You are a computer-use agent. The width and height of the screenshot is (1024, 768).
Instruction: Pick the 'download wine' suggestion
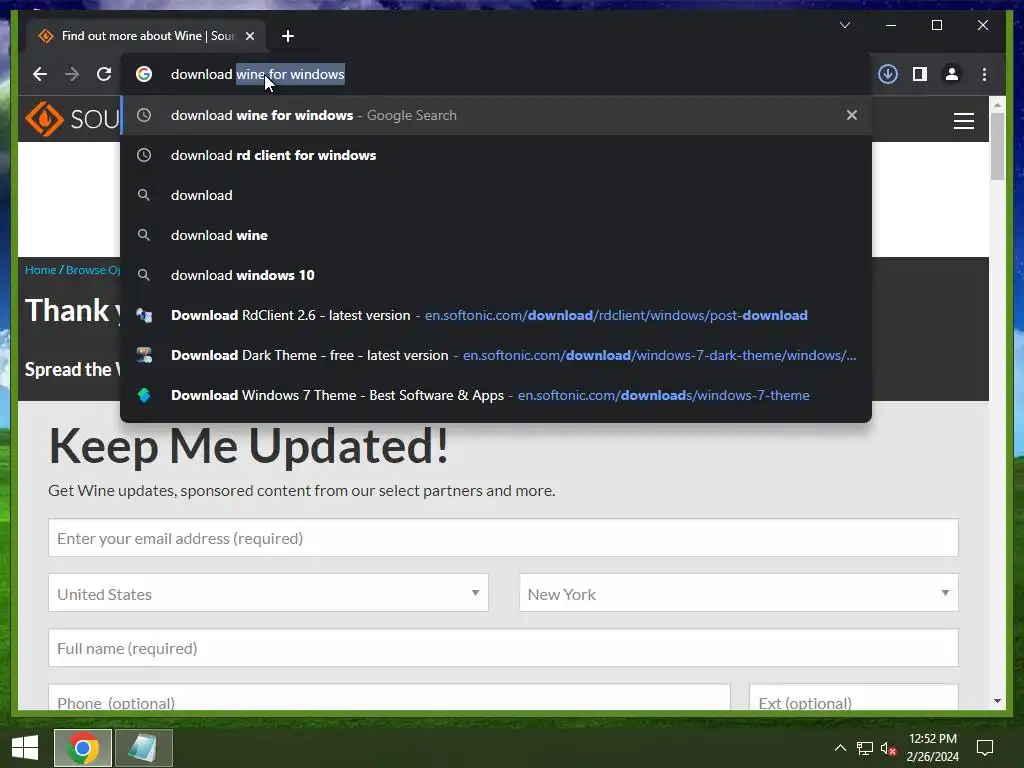click(x=496, y=235)
